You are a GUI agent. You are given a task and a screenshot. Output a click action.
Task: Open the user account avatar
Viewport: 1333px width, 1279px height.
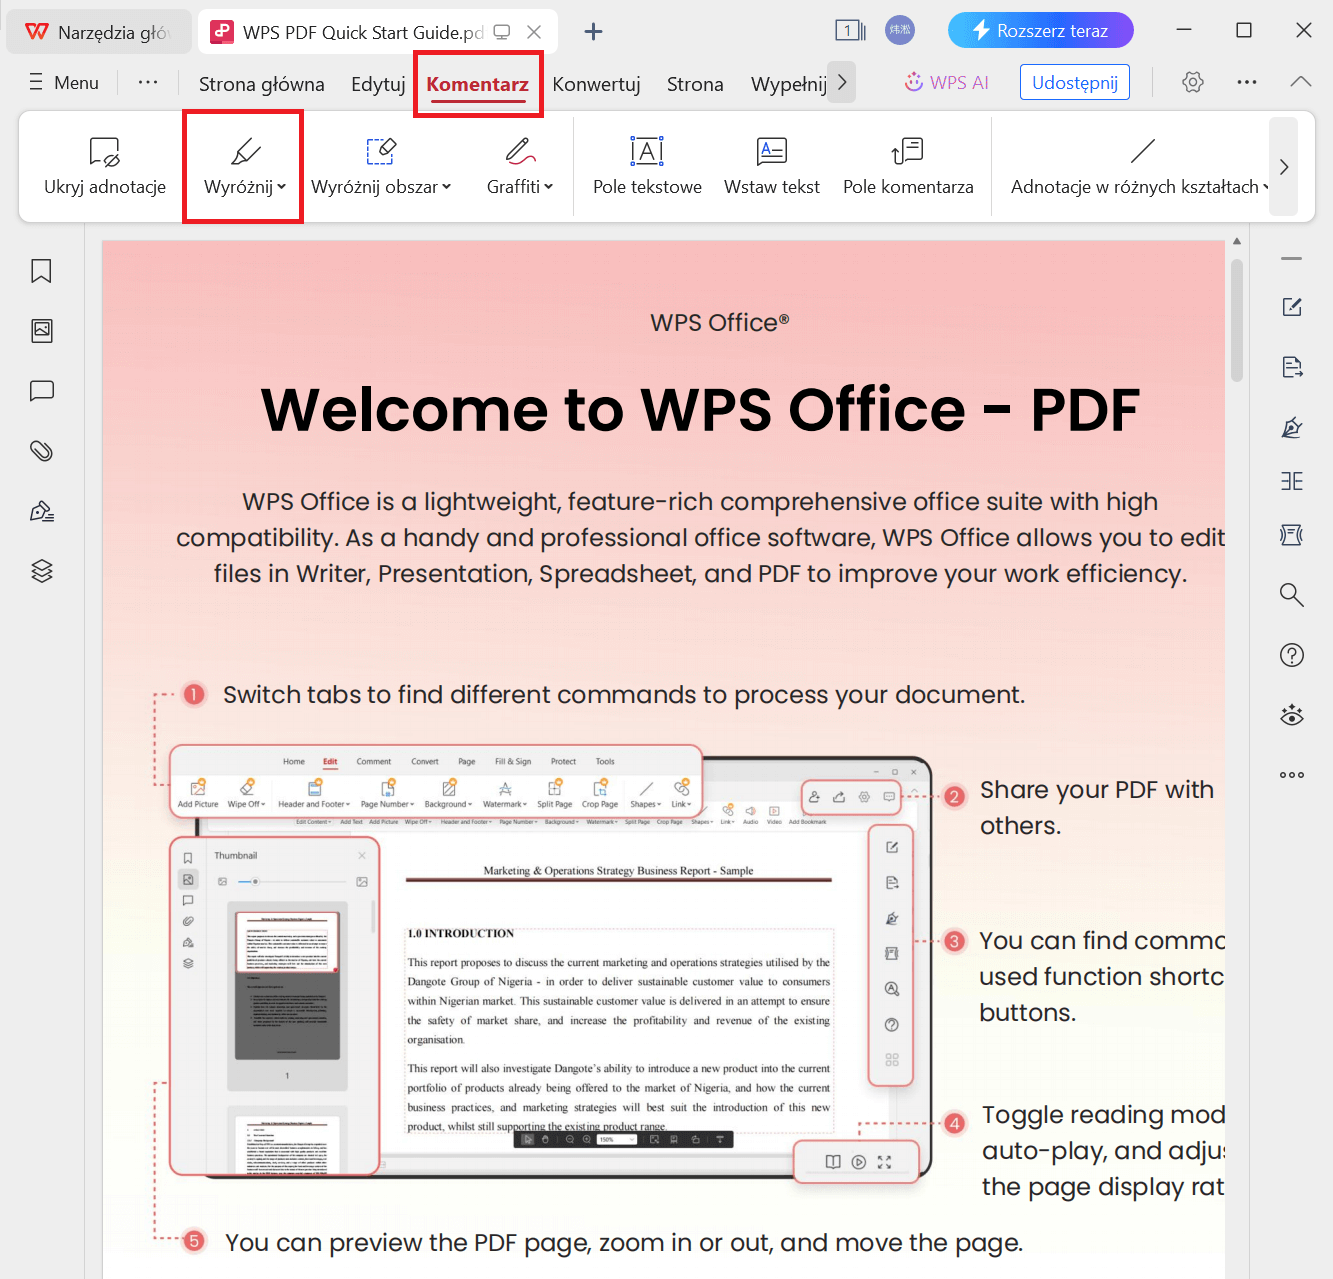(900, 30)
